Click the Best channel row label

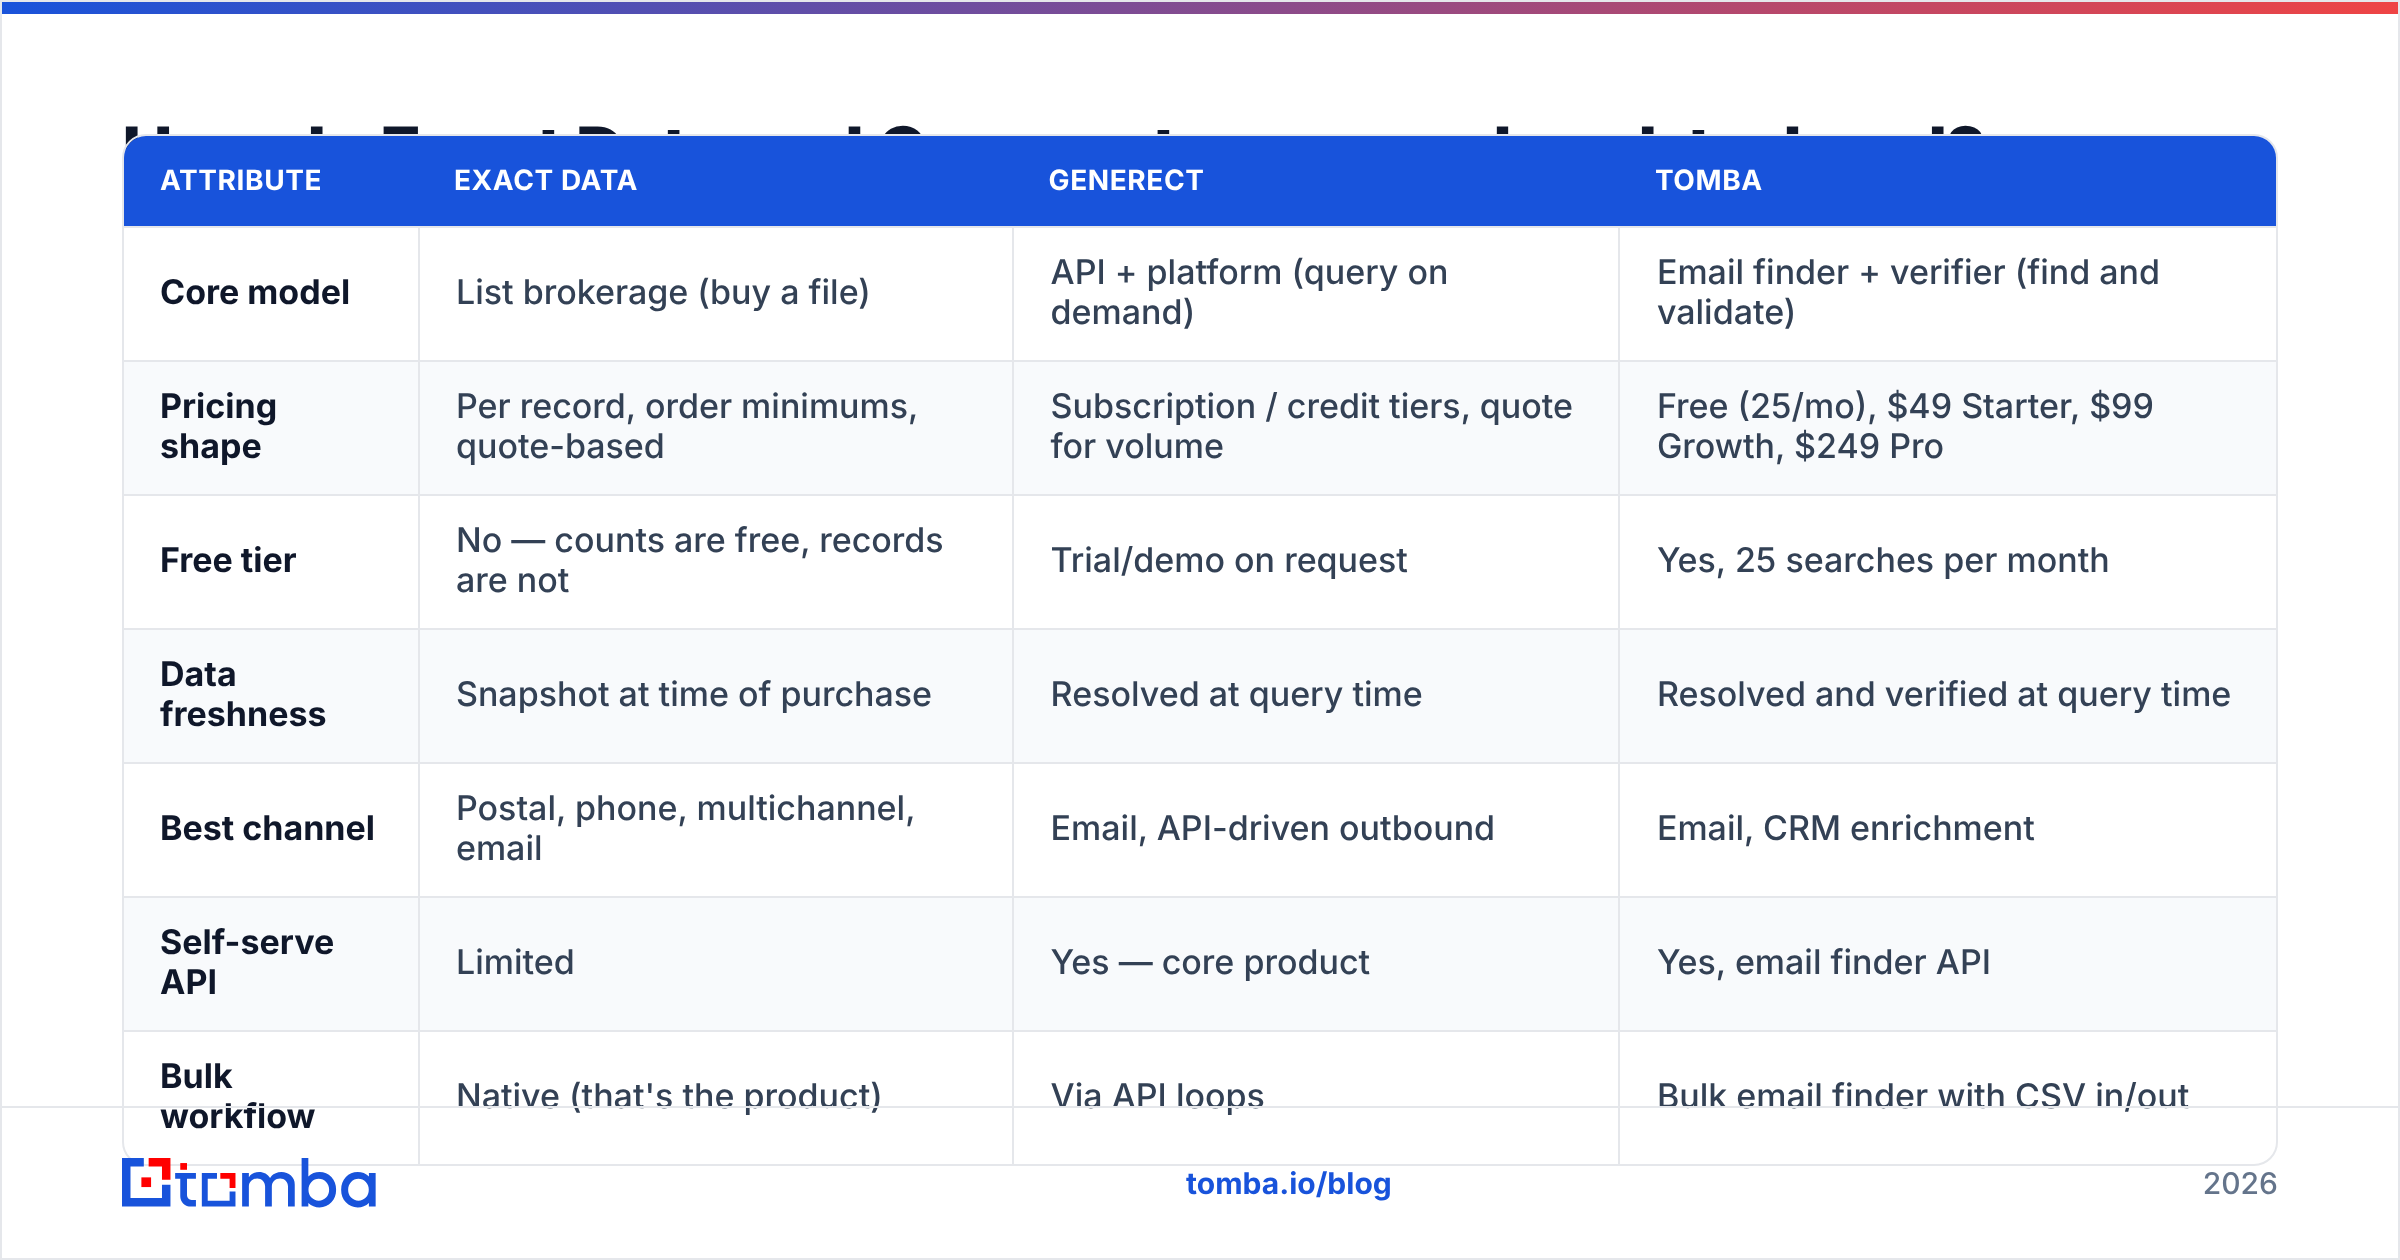[x=267, y=828]
